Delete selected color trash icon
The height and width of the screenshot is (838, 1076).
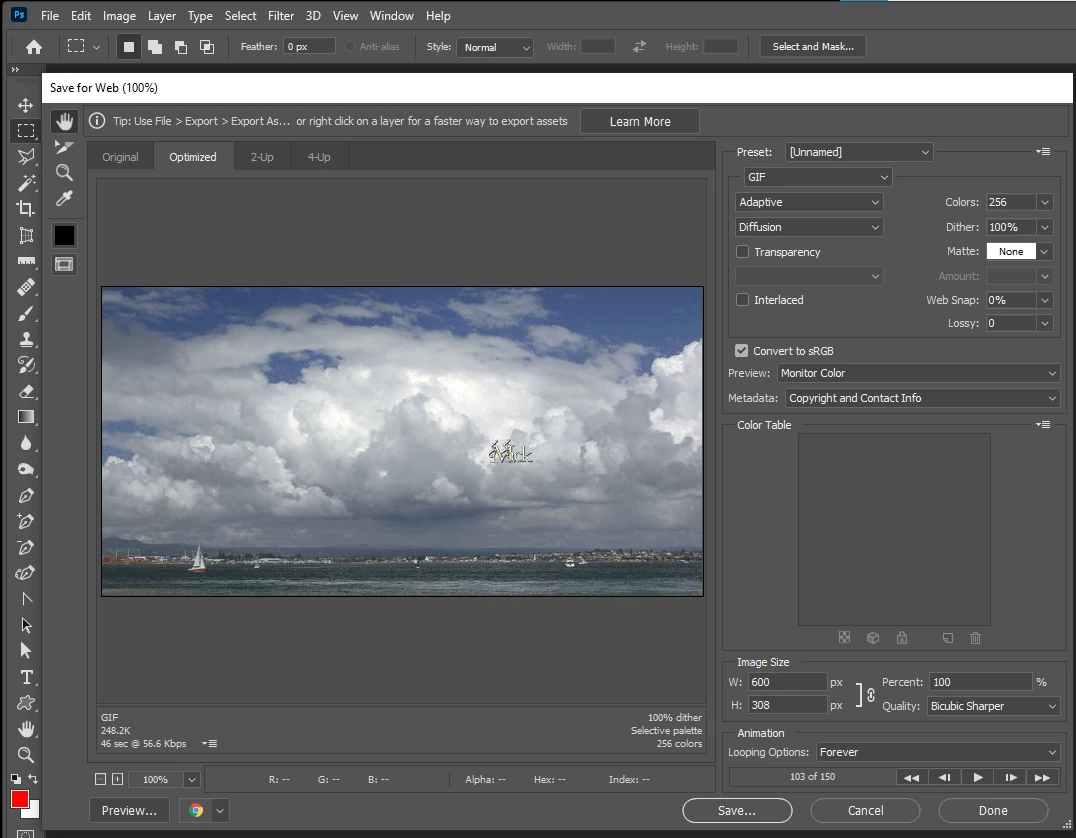point(975,638)
